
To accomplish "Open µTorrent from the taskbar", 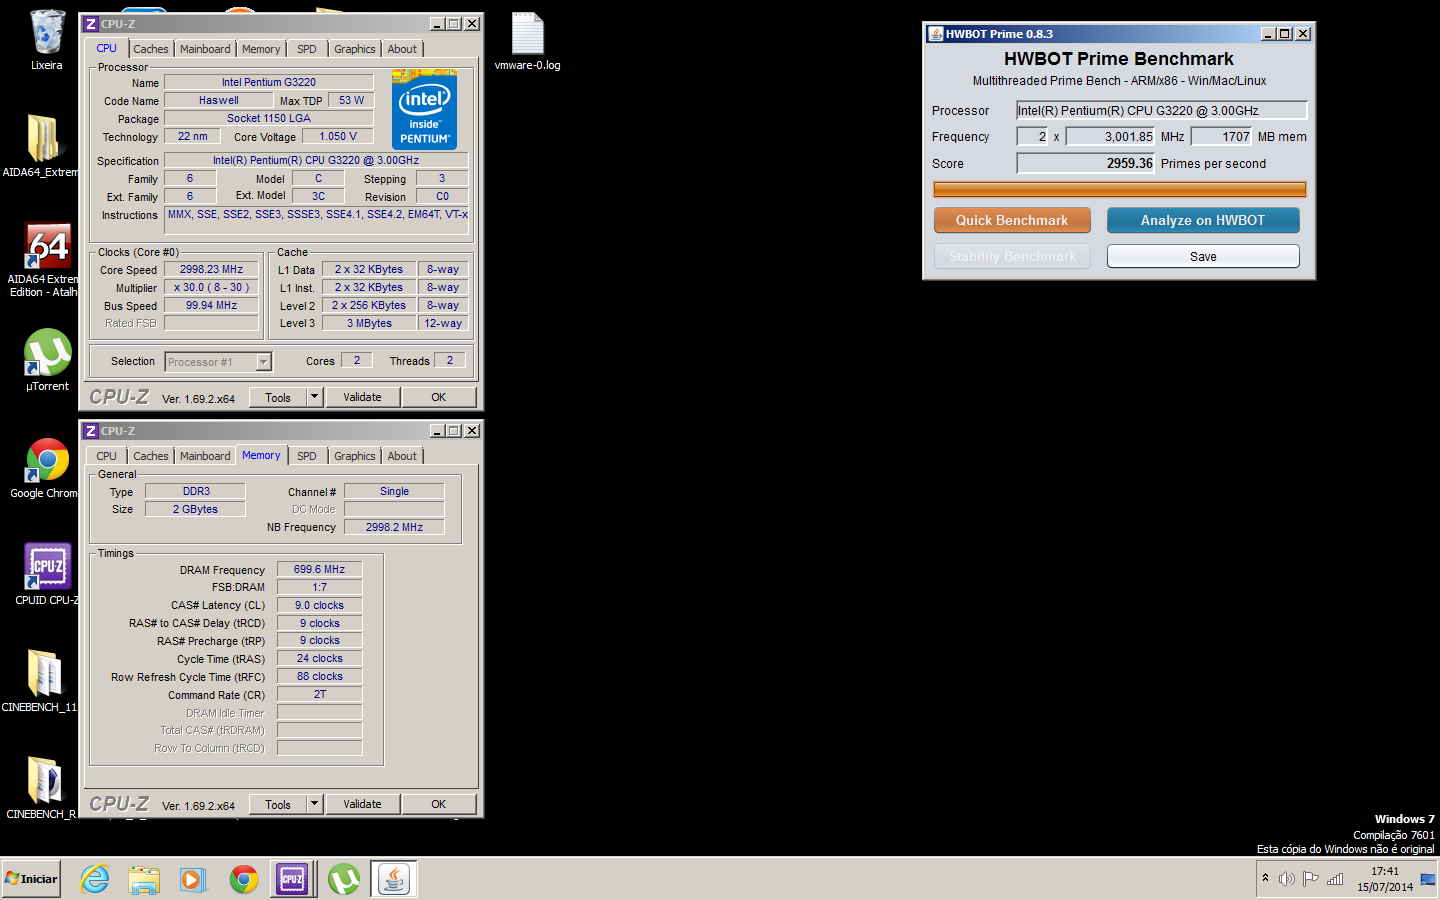I will tap(344, 879).
